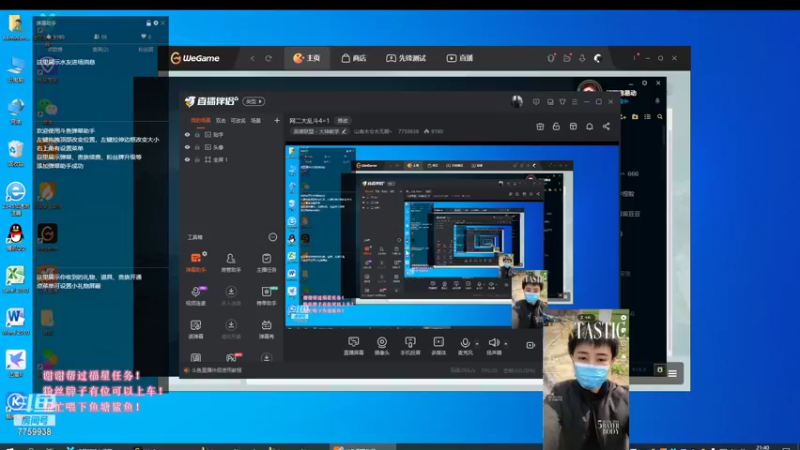Click the gift box icon in the stream header
This screenshot has height=450, width=800.
click(x=540, y=126)
